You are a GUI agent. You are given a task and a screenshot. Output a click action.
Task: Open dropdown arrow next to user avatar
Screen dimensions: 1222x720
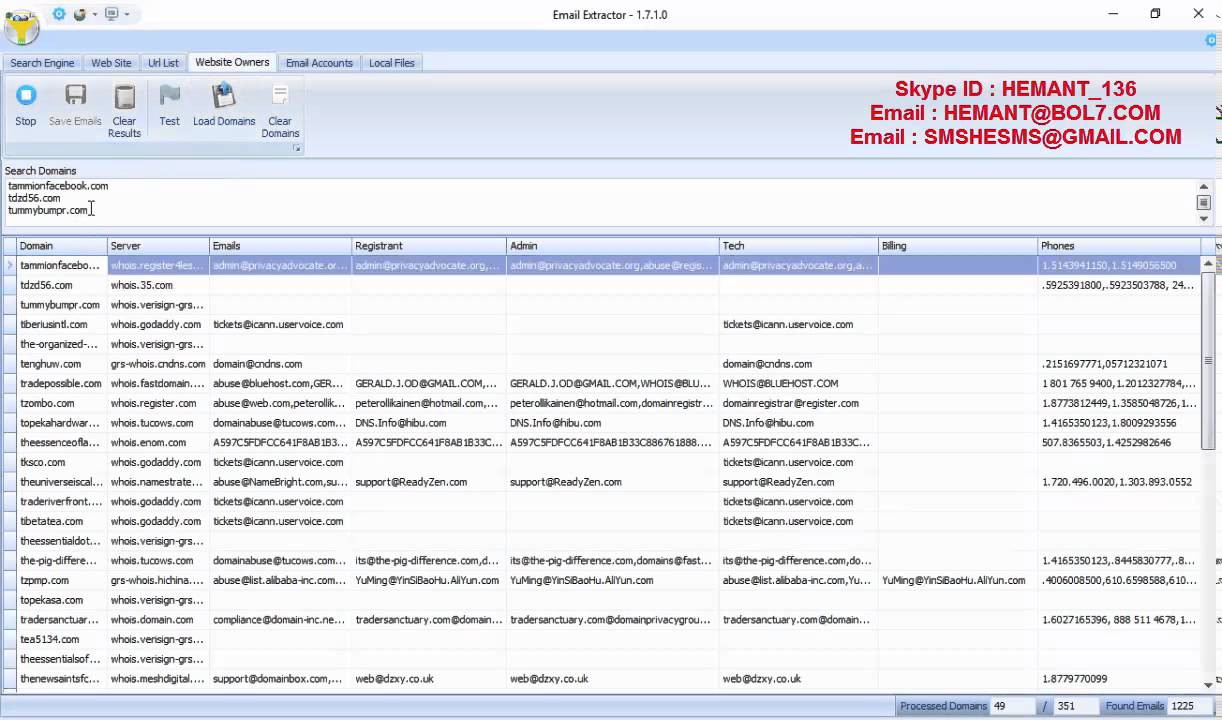click(95, 14)
